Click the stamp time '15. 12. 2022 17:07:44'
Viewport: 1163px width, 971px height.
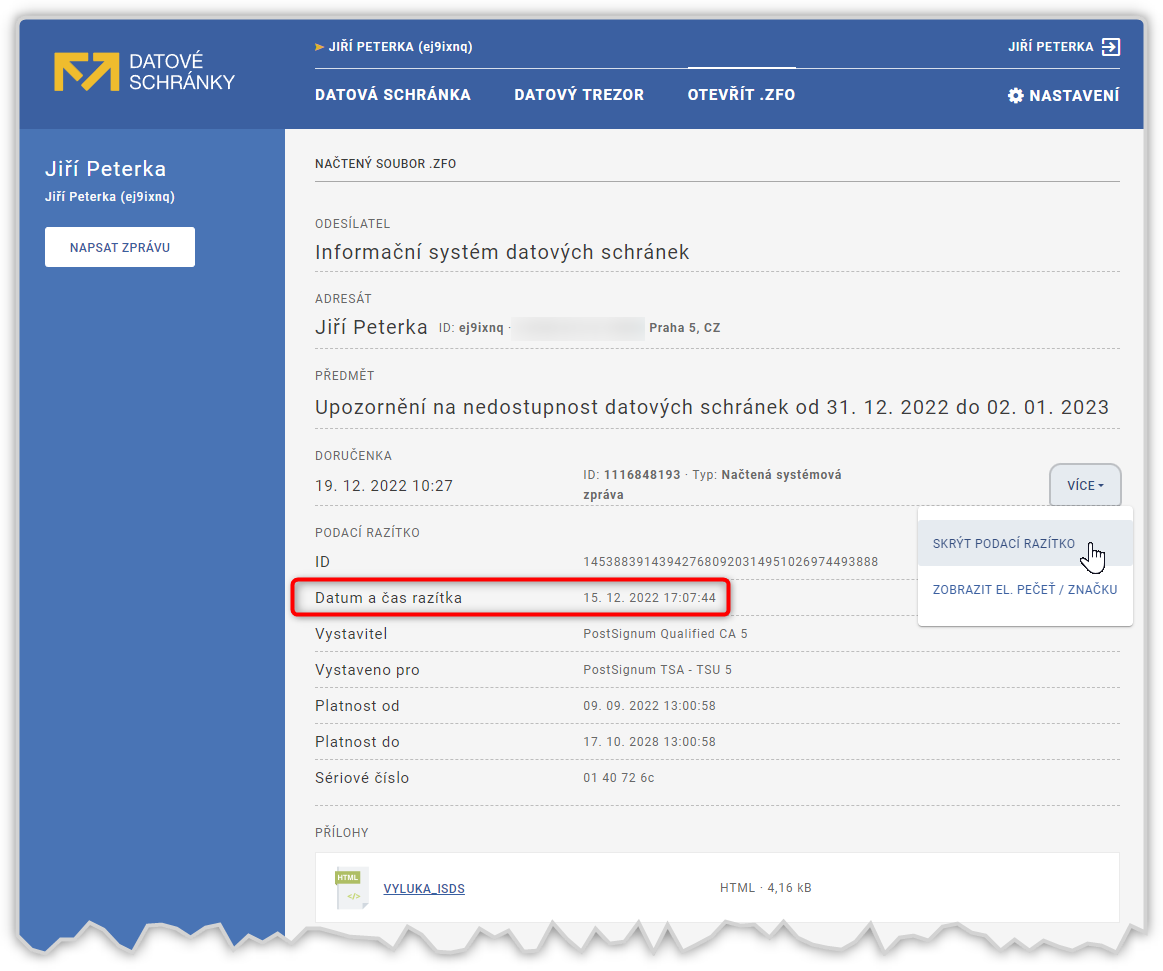tap(650, 598)
